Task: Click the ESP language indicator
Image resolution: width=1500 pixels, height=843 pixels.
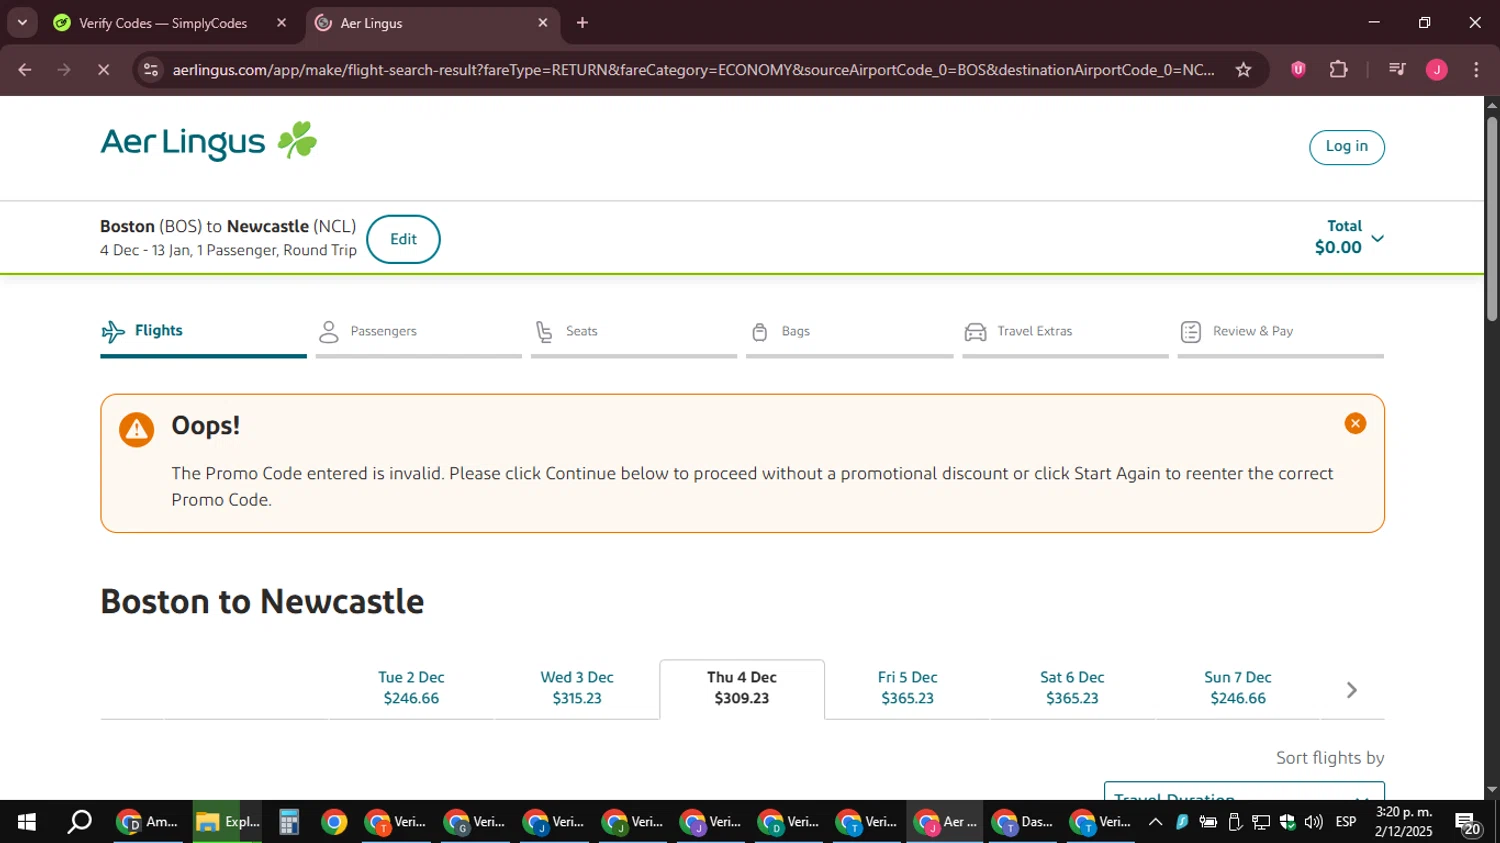Action: click(1346, 822)
